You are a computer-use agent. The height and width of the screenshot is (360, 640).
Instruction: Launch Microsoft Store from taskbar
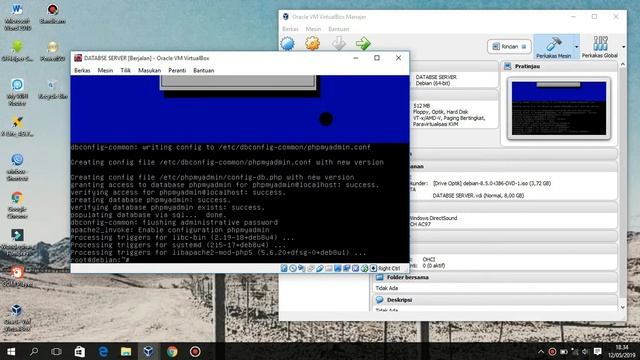point(80,351)
